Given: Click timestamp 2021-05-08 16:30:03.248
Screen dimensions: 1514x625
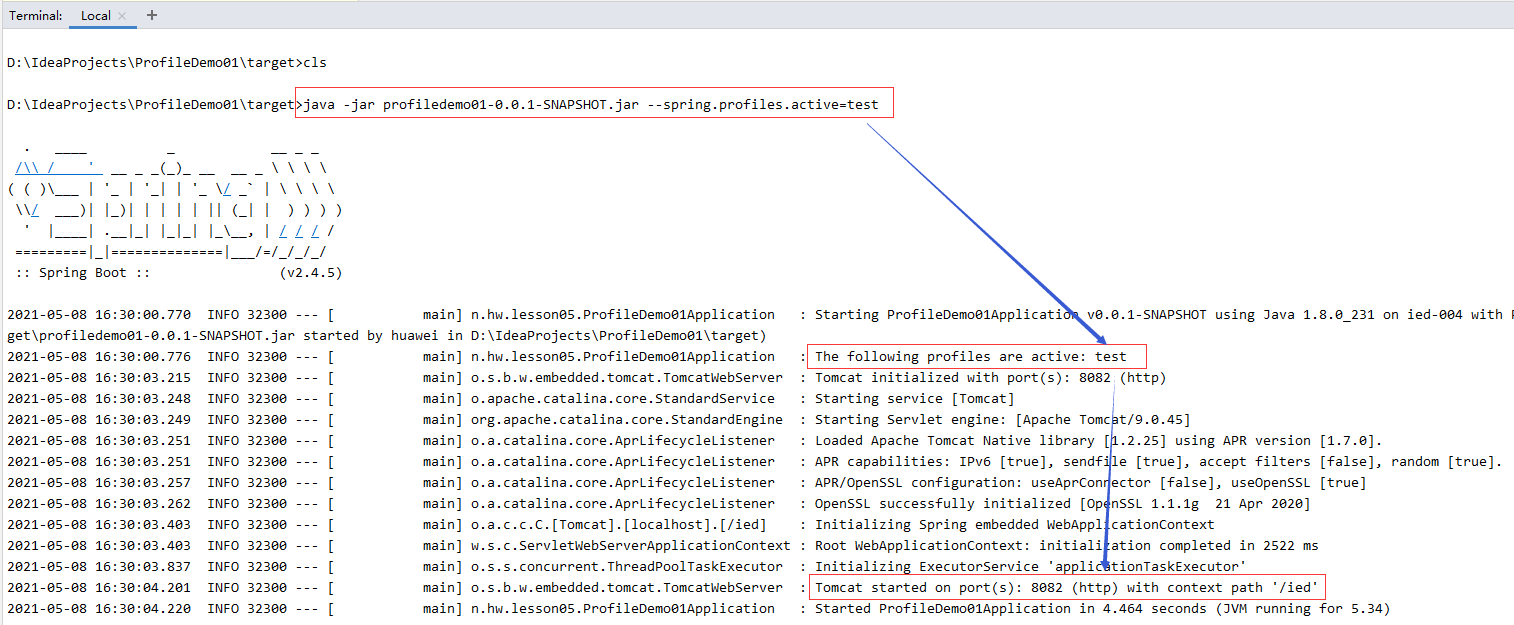Looking at the screenshot, I should (99, 398).
